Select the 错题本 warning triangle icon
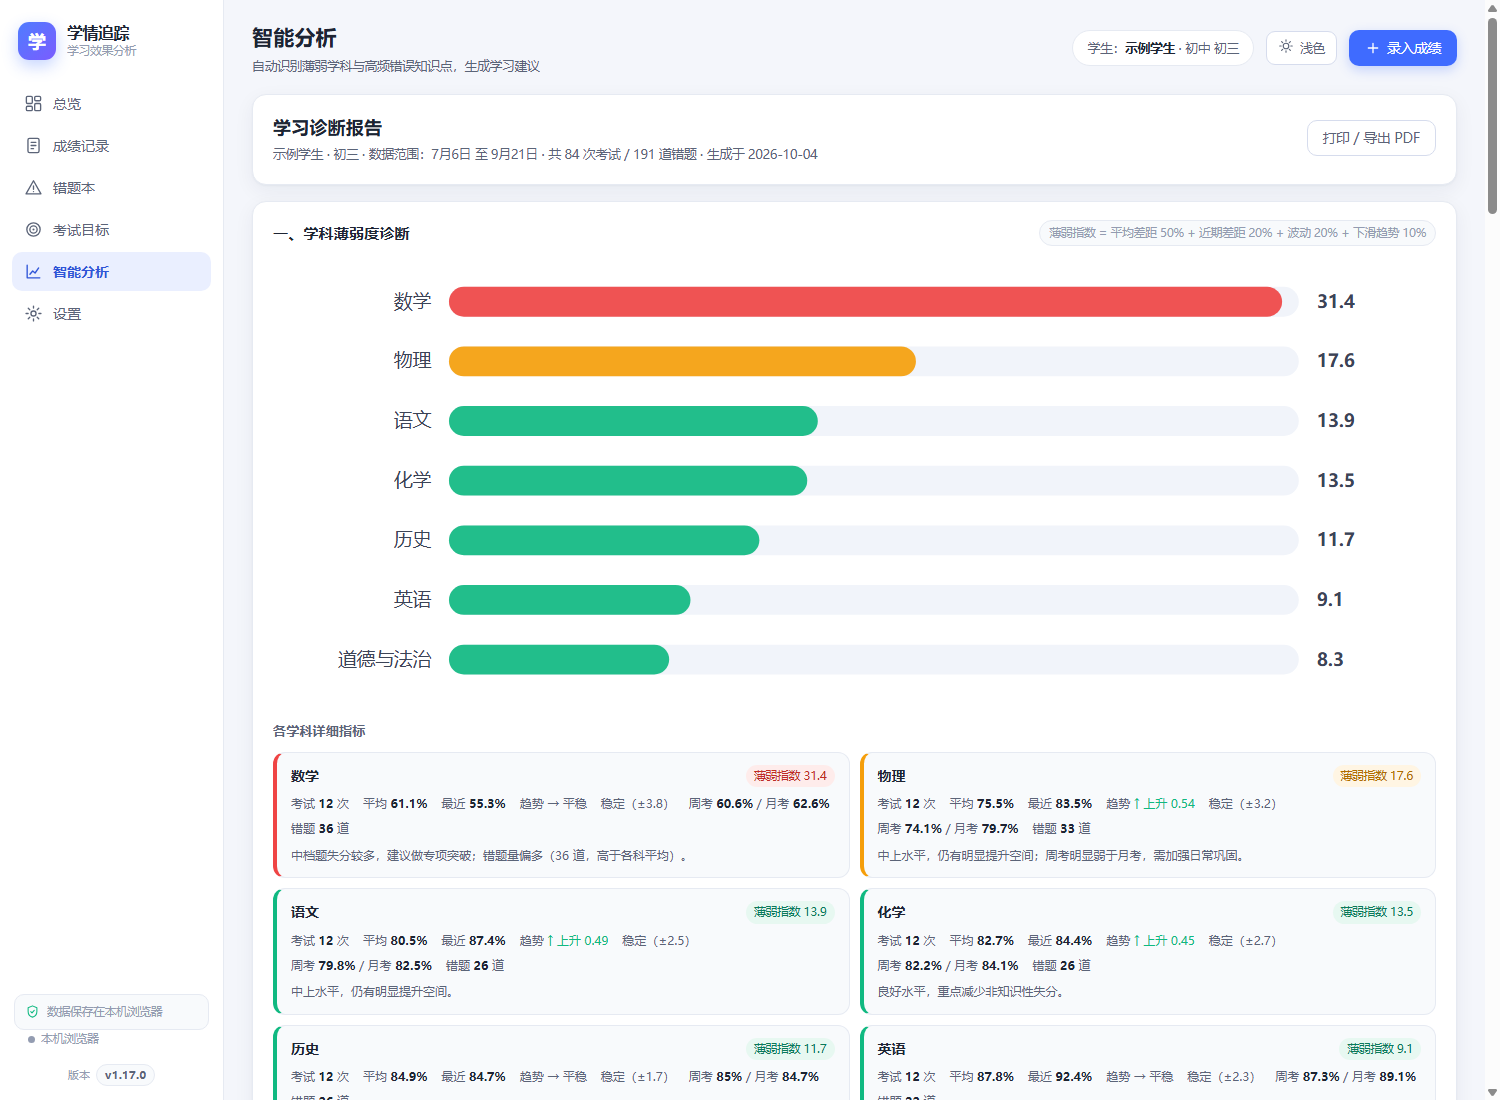This screenshot has height=1100, width=1500. (x=33, y=188)
